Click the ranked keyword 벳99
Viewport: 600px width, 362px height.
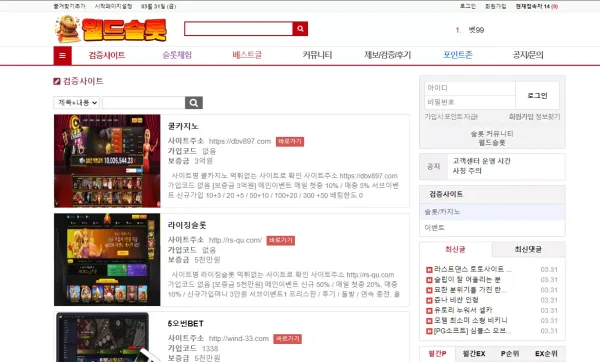476,30
